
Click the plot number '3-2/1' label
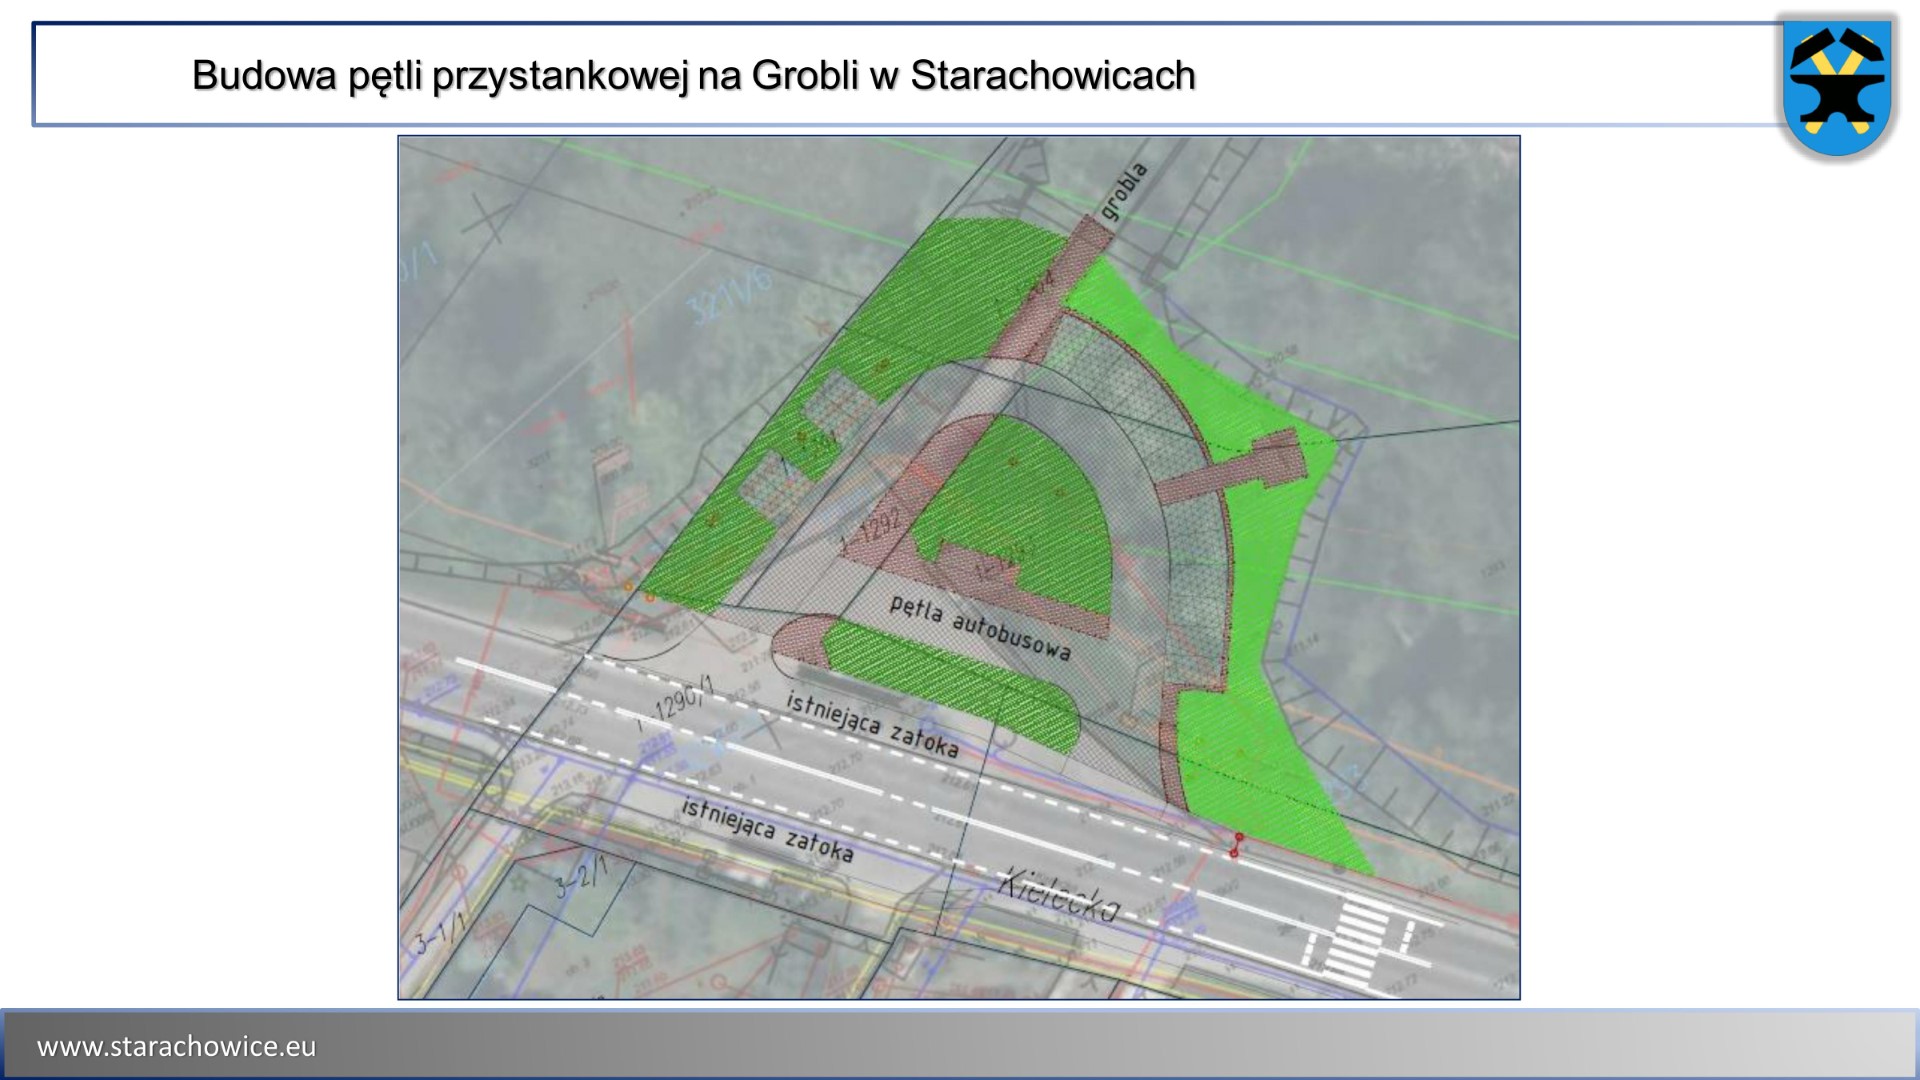click(581, 877)
